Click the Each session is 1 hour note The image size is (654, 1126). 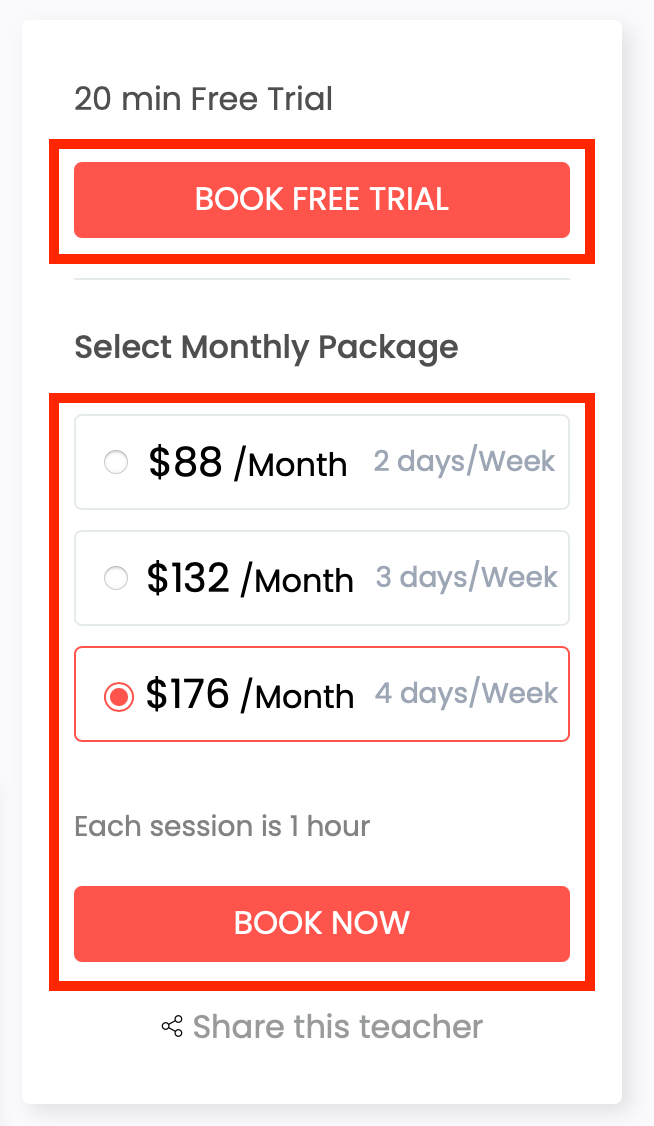click(222, 826)
